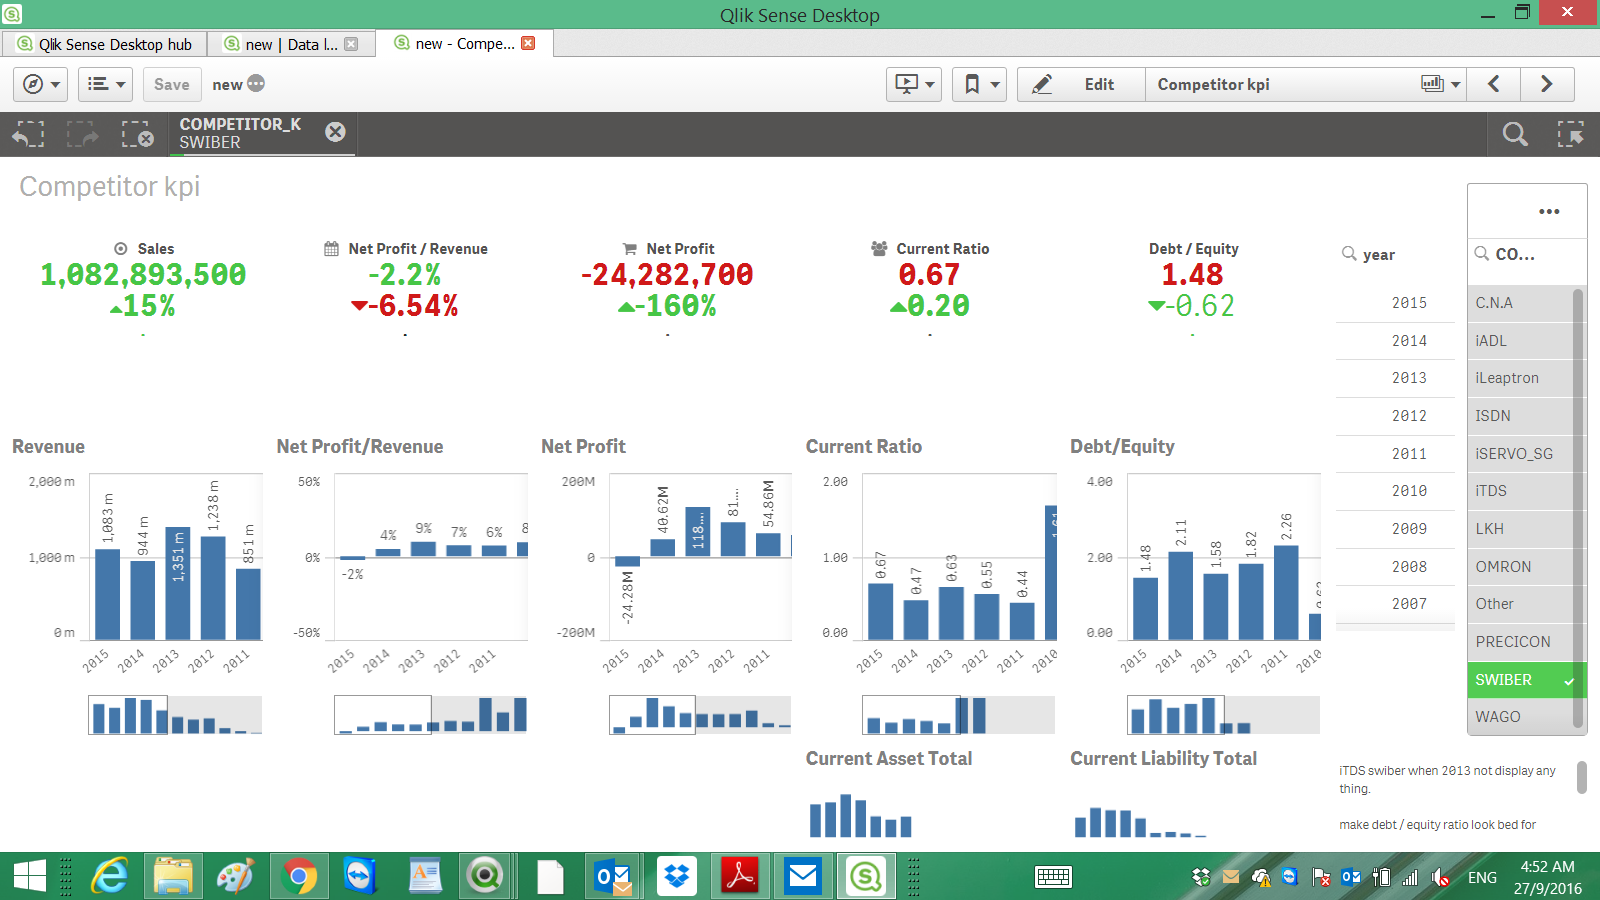Open the three-dots more options button
This screenshot has width=1600, height=900.
coord(1549,212)
